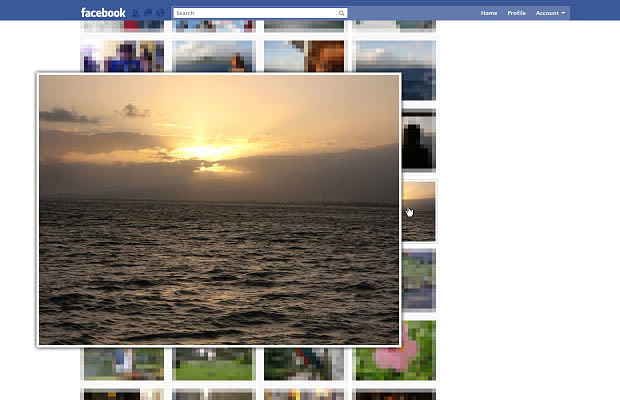
Task: Open the friend requests icon
Action: [x=135, y=13]
